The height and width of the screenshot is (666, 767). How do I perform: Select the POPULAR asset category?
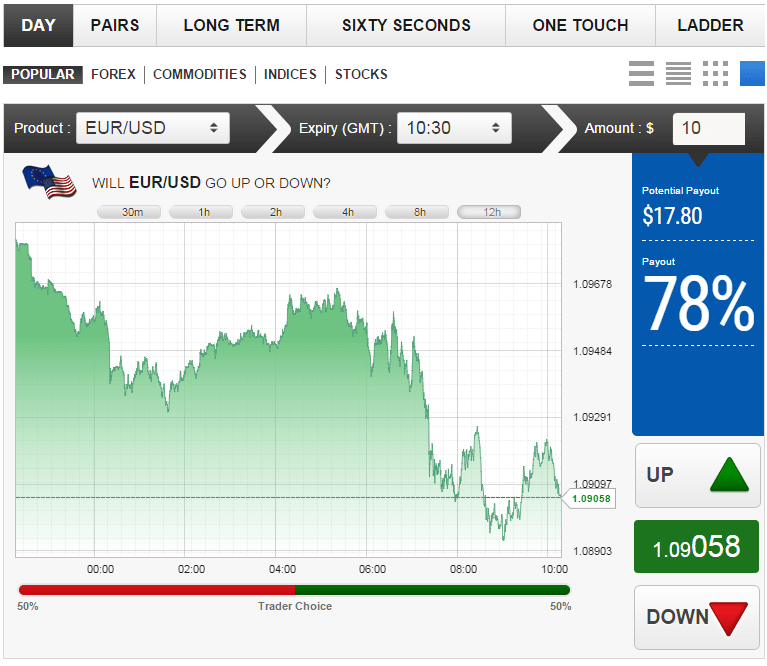(x=43, y=74)
